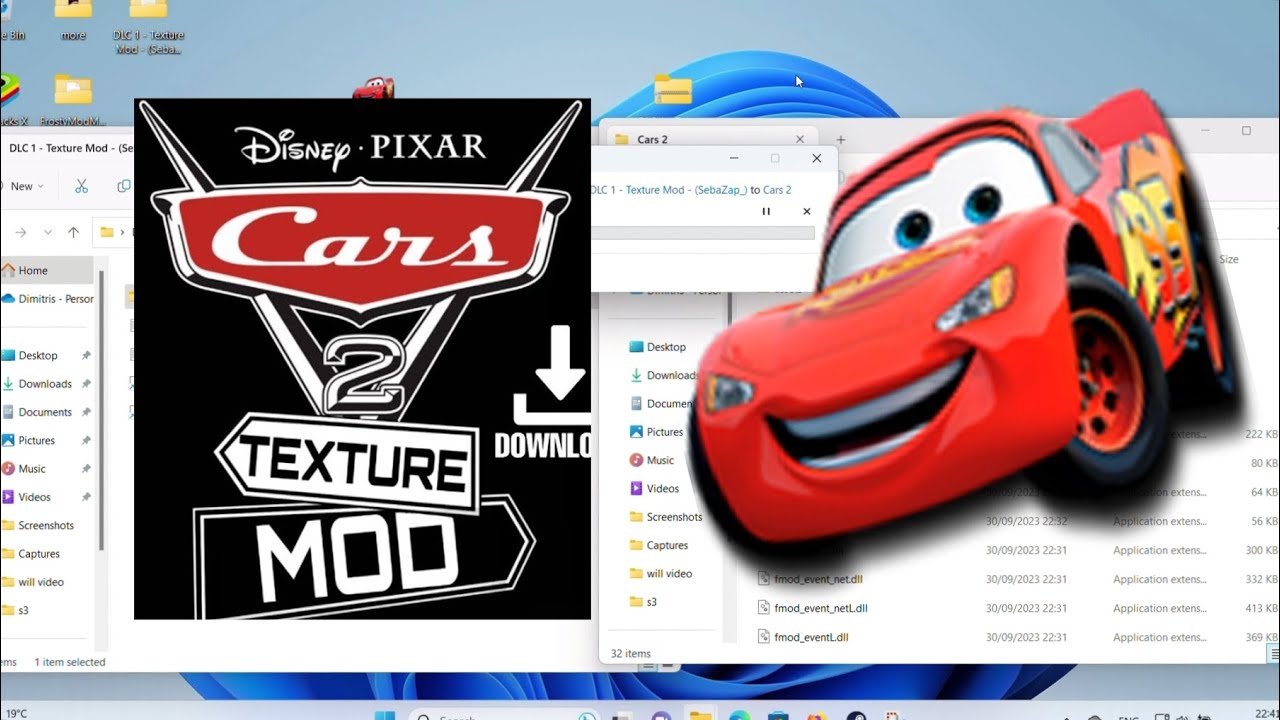Minimize the copy progress dialog

click(x=734, y=158)
